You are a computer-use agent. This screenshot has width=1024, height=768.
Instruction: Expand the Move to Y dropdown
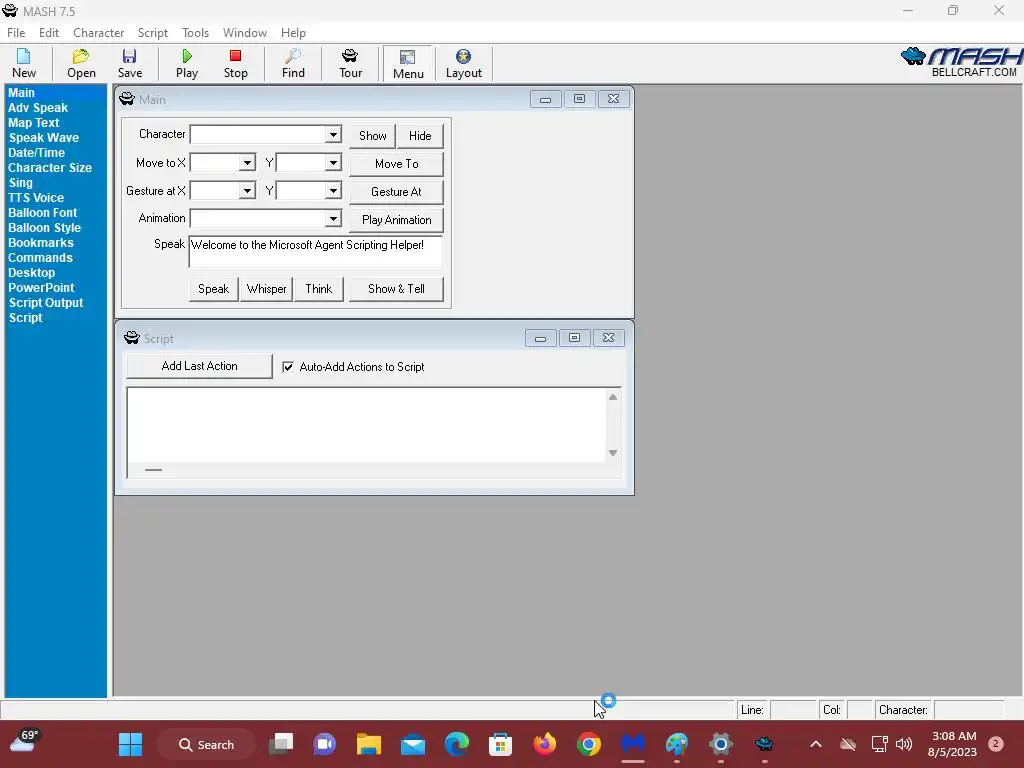coord(333,163)
